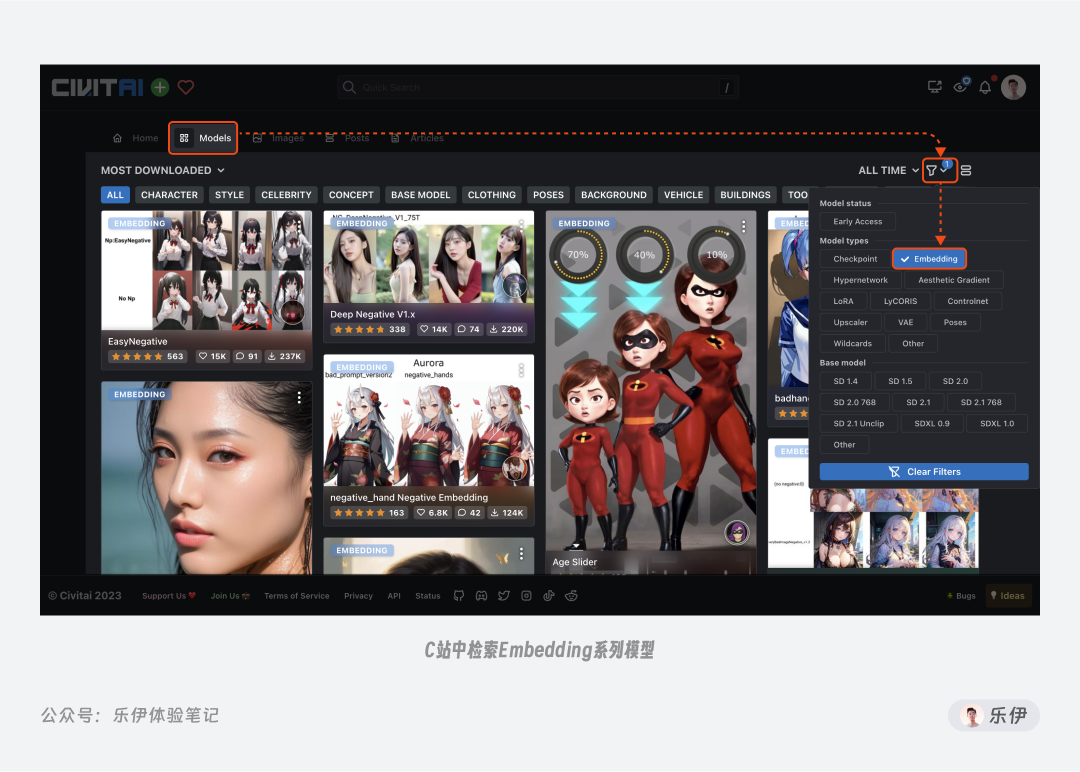Open the Models tab

click(x=203, y=138)
